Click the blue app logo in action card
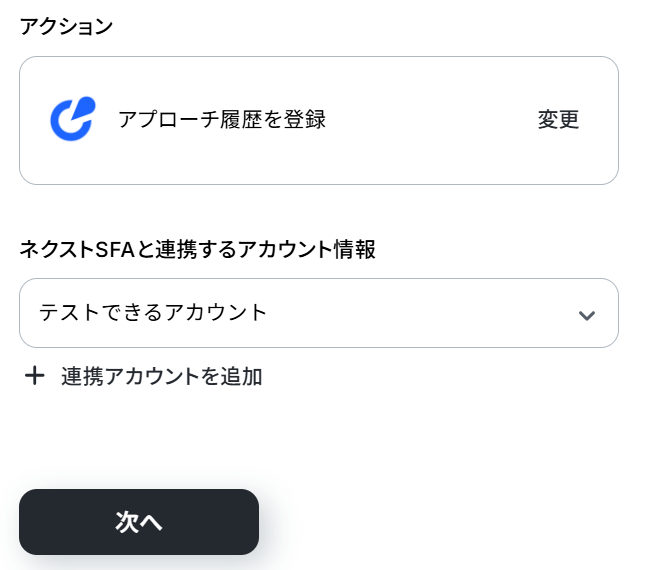Image resolution: width=648 pixels, height=570 pixels. coord(72,119)
